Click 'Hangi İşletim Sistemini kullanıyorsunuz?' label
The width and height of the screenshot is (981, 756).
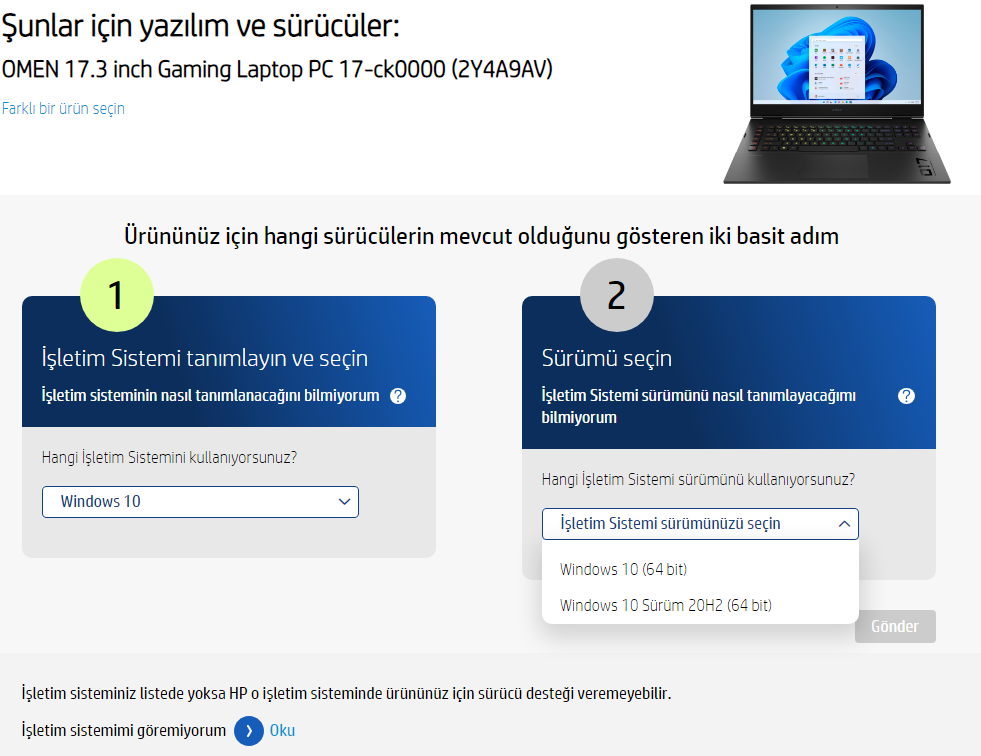[170, 457]
